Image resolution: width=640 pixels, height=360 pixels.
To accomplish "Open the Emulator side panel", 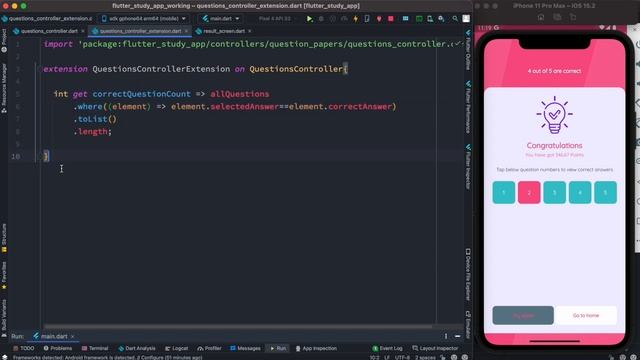I will (468, 324).
